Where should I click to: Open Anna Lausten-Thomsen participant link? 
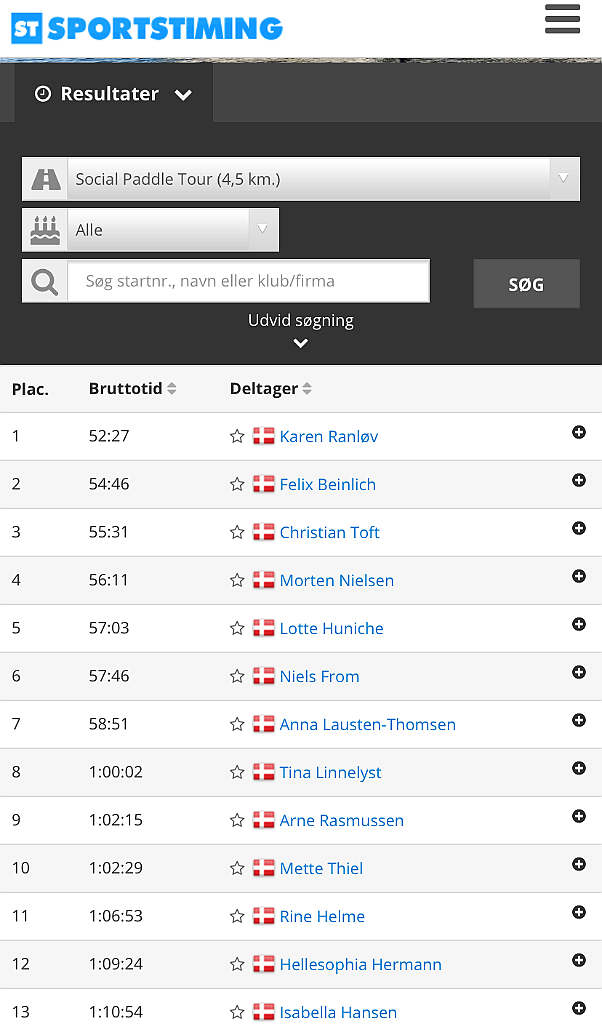point(368,724)
